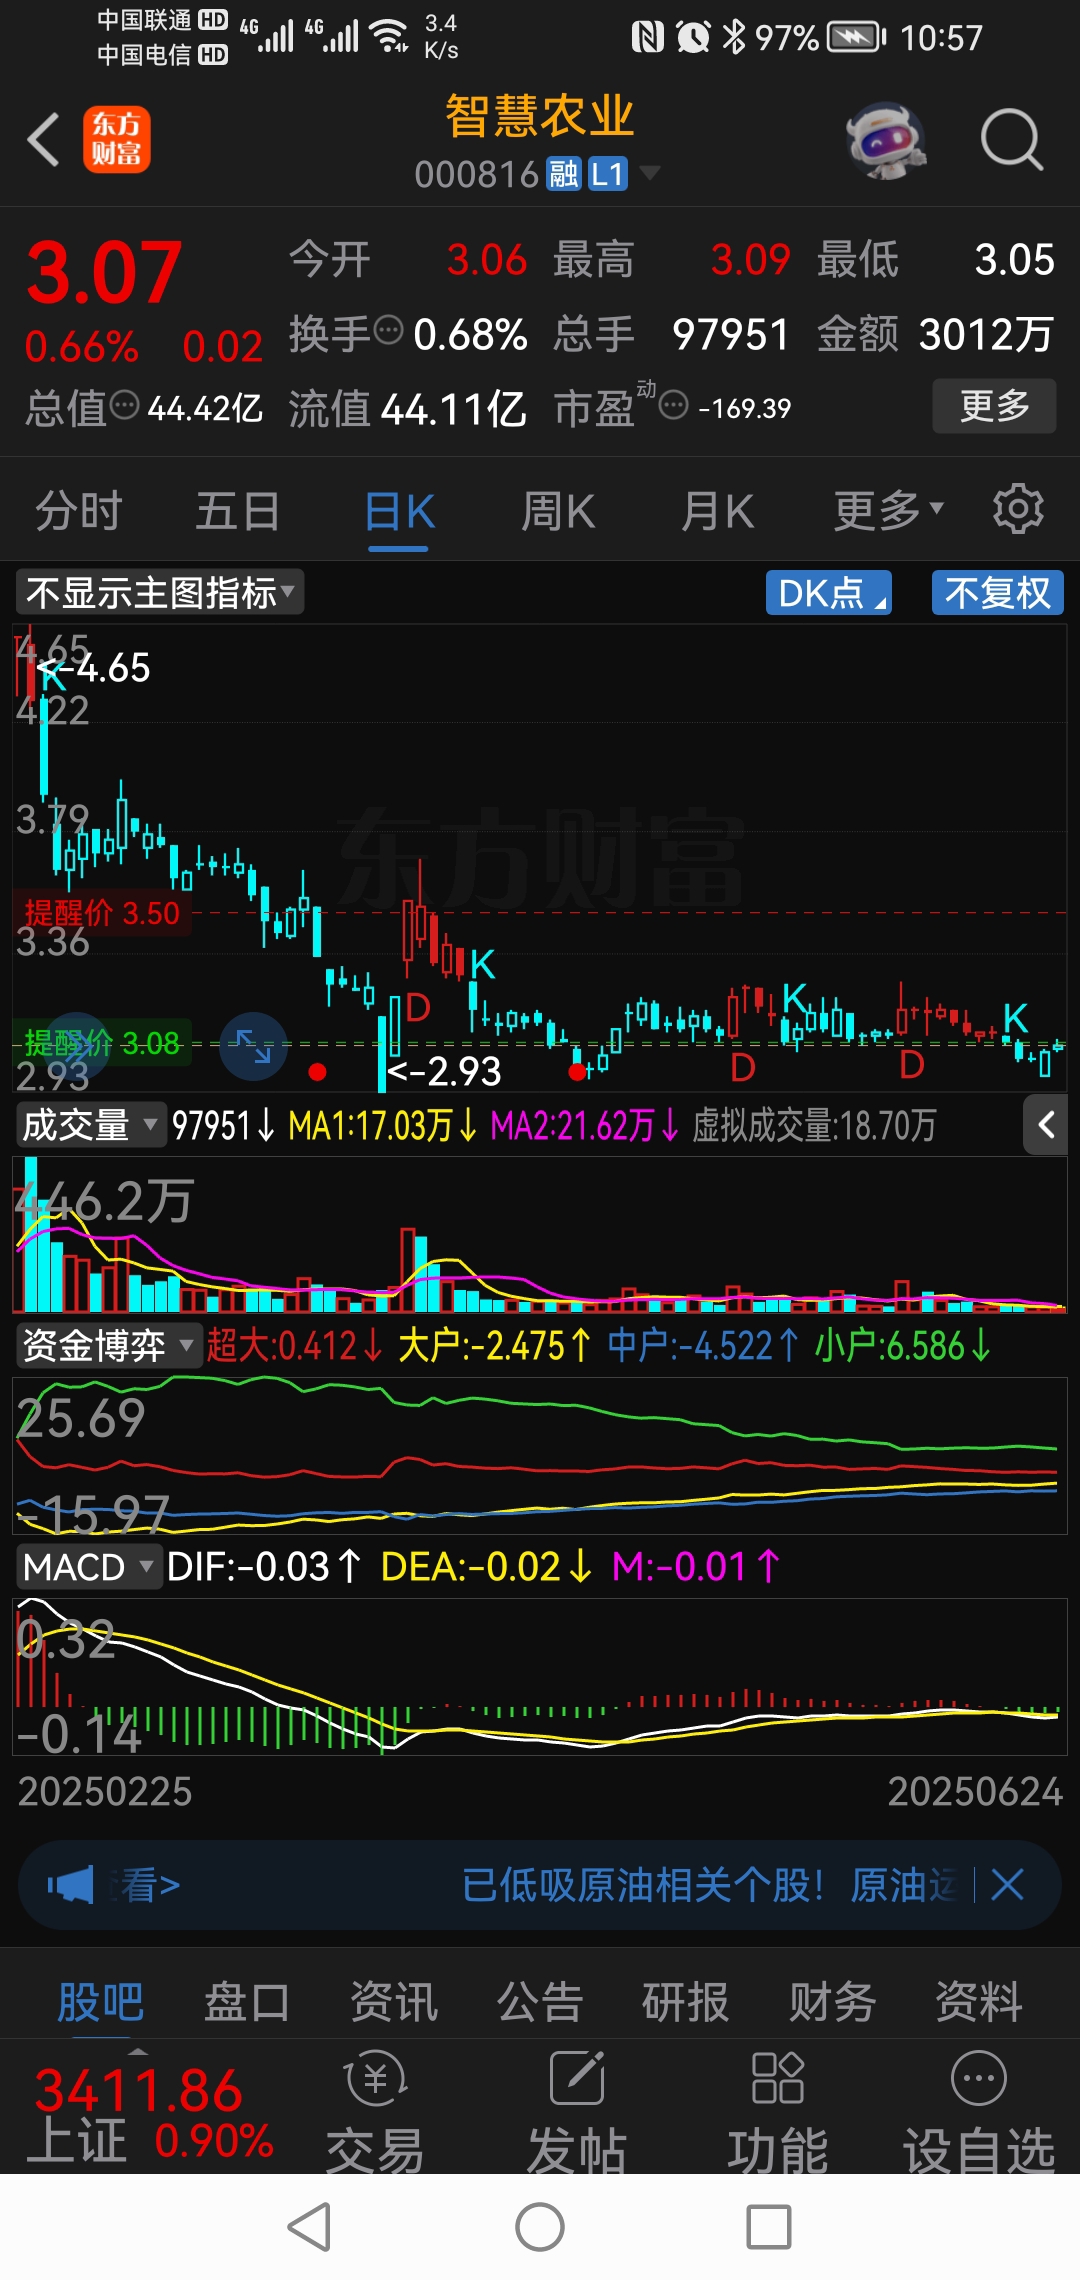Select the 日K chart tab
Viewport: 1080px width, 2280px height.
[x=399, y=511]
